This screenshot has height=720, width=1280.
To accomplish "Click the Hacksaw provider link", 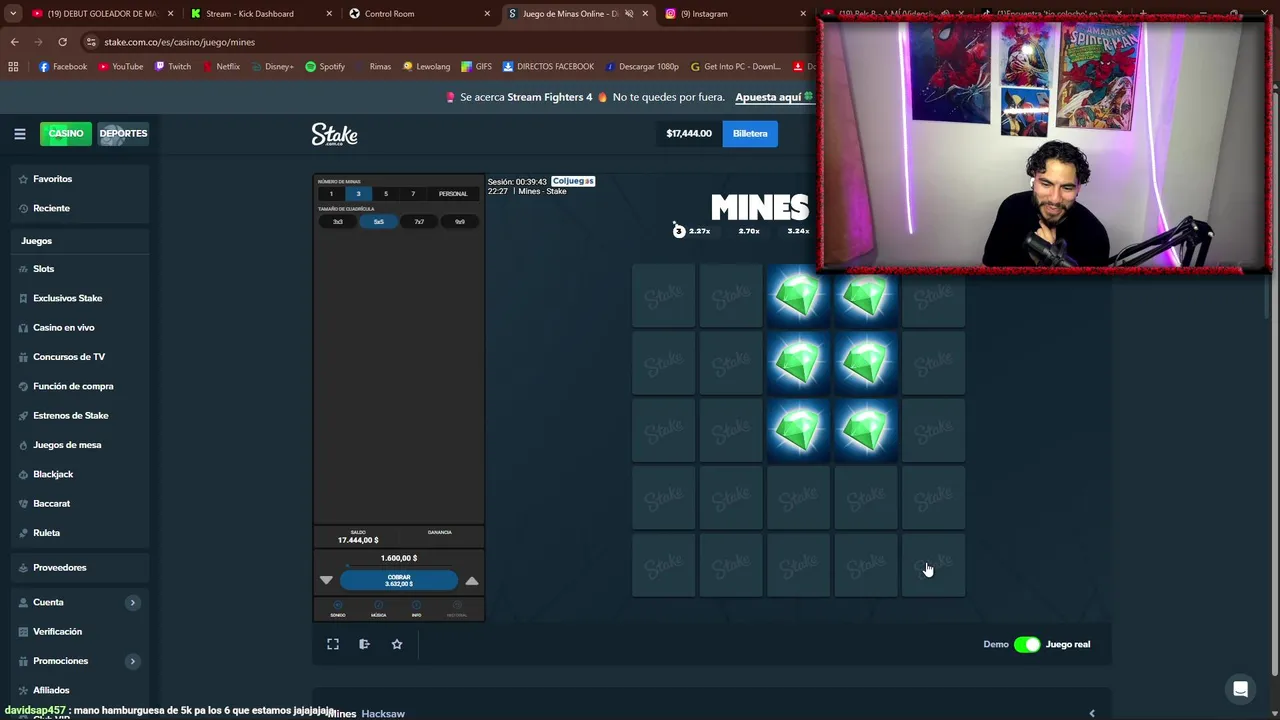I will point(383,713).
